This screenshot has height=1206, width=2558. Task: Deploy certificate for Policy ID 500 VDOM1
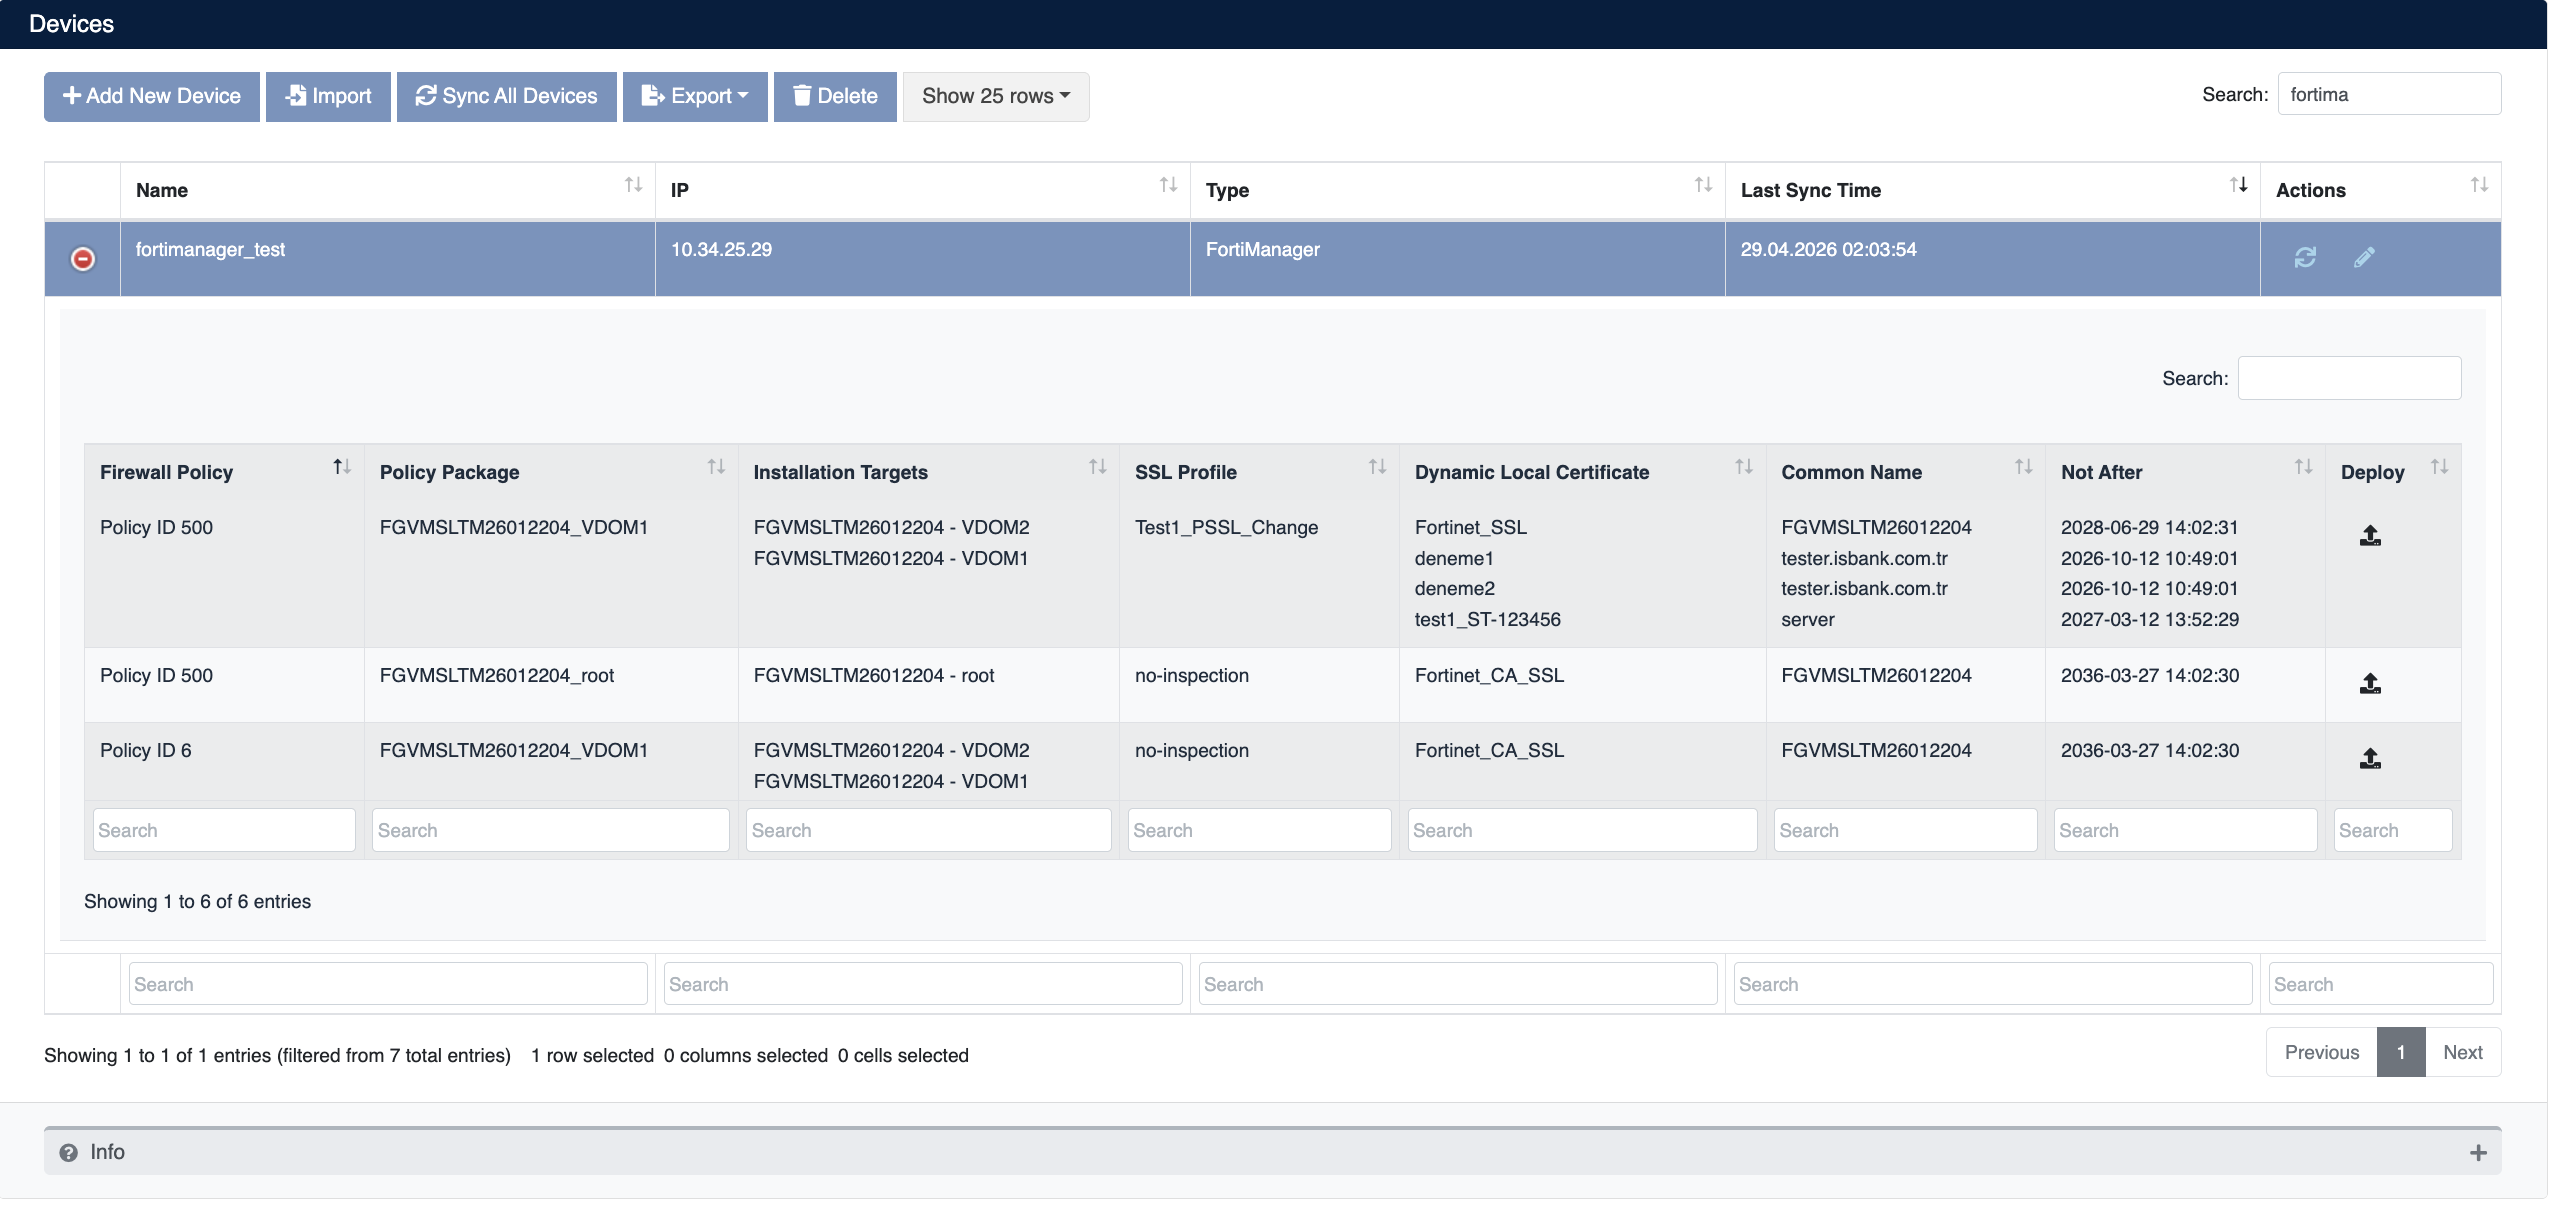coord(2370,536)
